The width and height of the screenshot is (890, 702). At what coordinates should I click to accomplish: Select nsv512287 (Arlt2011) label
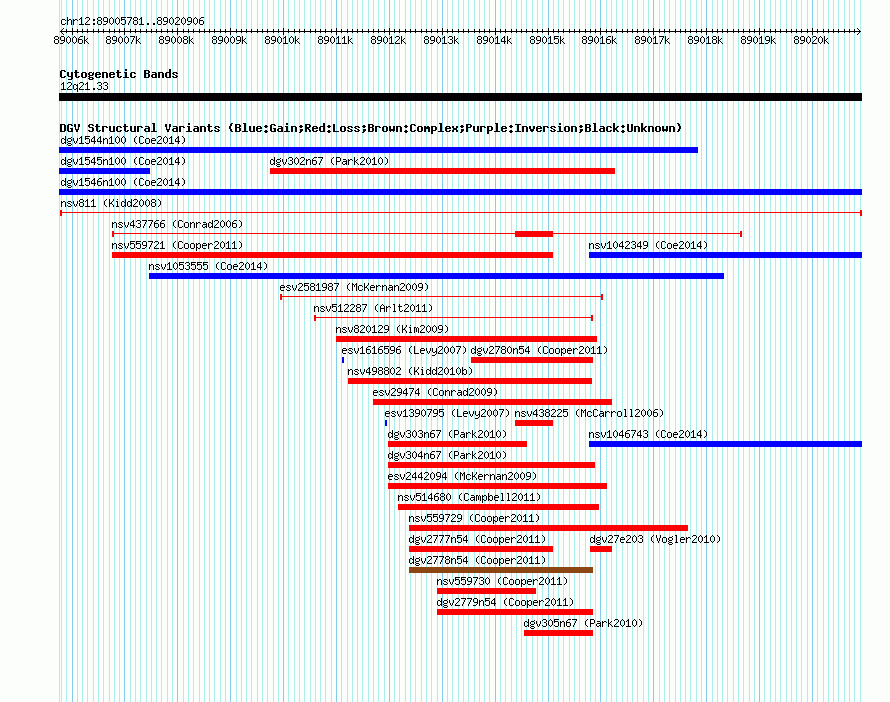coord(373,308)
